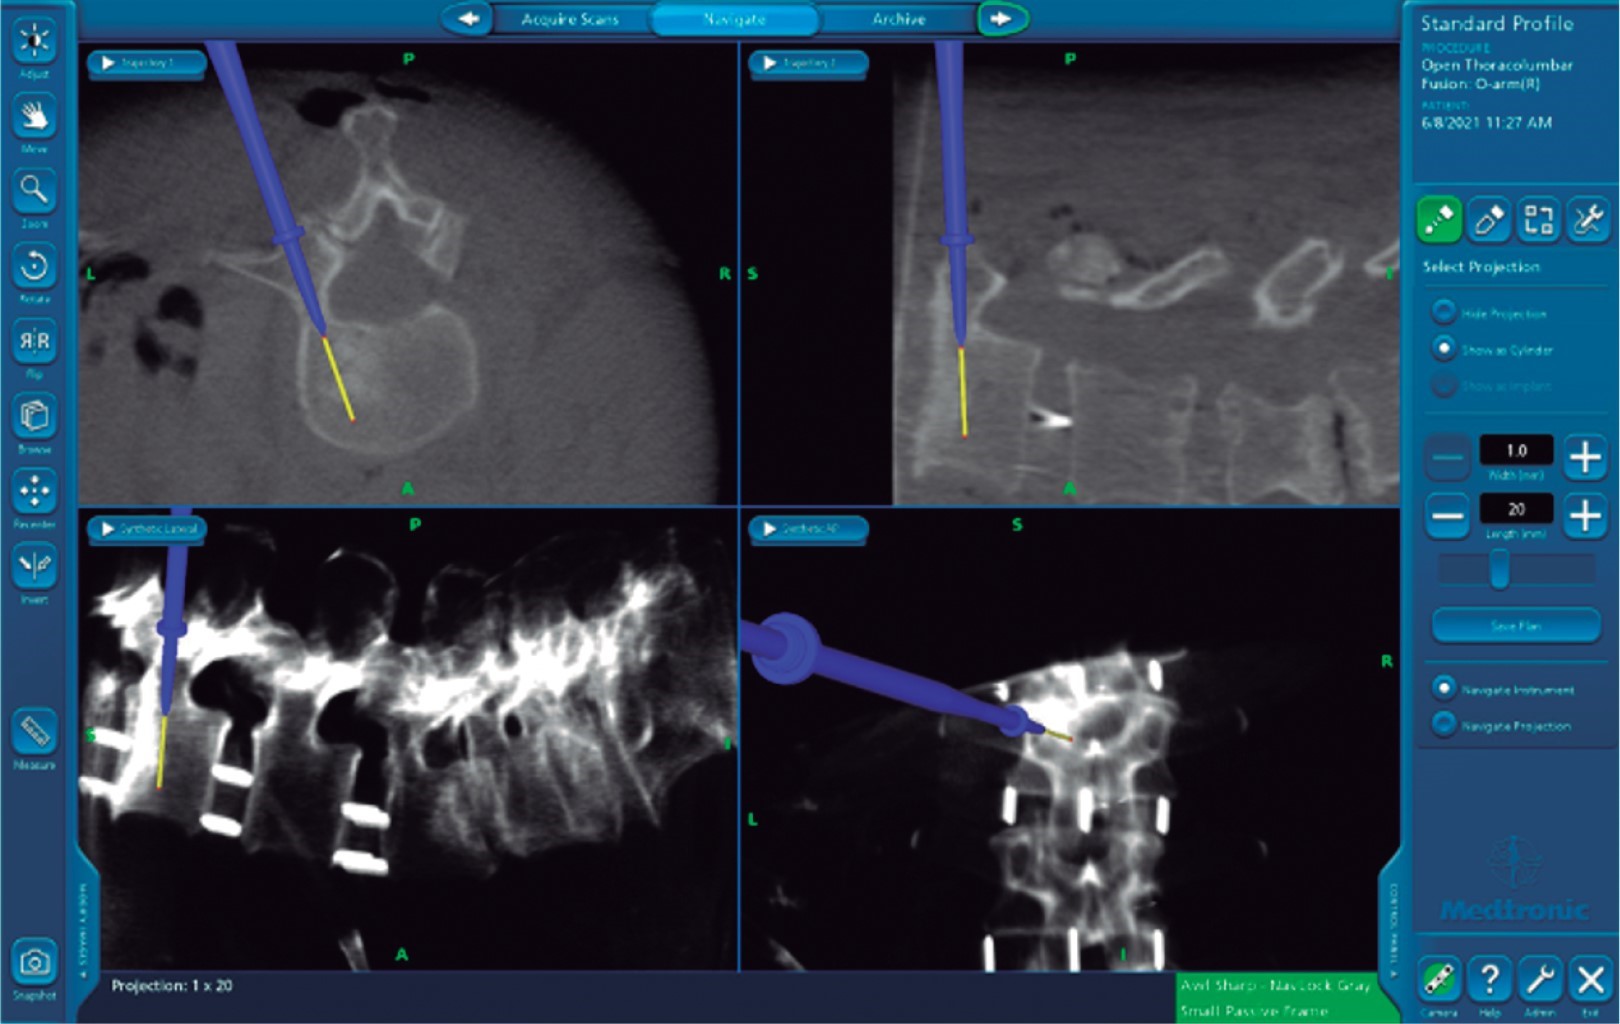Open the Measure ruler tool

(34, 731)
